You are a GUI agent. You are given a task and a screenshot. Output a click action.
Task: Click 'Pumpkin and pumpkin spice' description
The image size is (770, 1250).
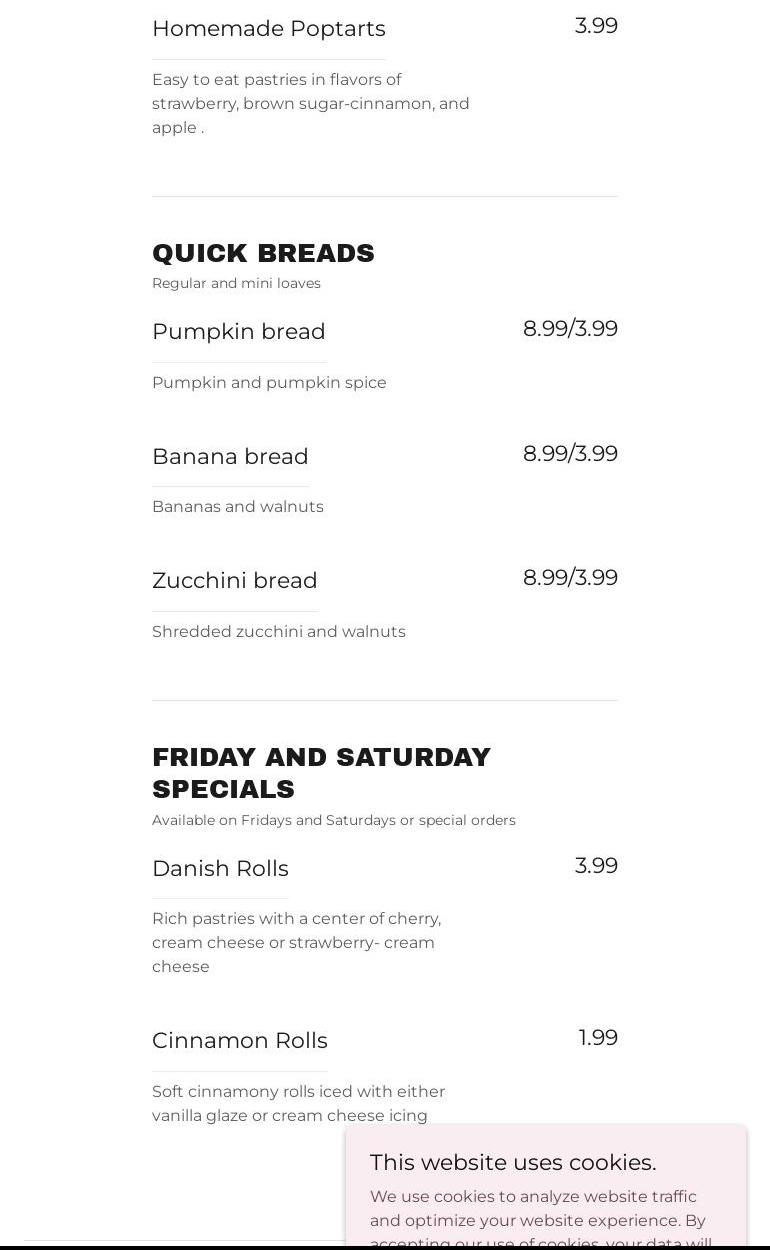pyautogui.click(x=269, y=382)
